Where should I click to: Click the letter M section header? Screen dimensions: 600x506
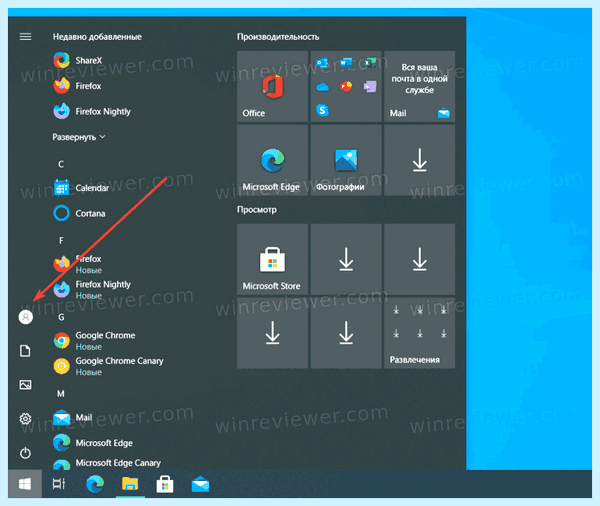click(61, 393)
